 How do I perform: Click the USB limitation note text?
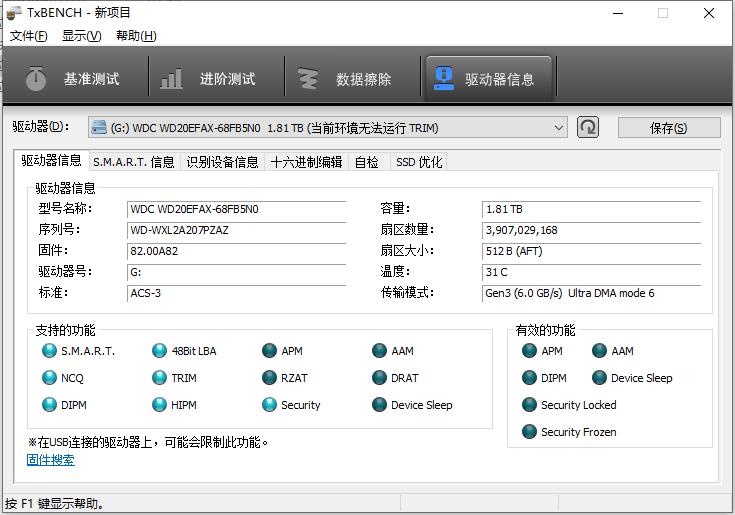(148, 442)
